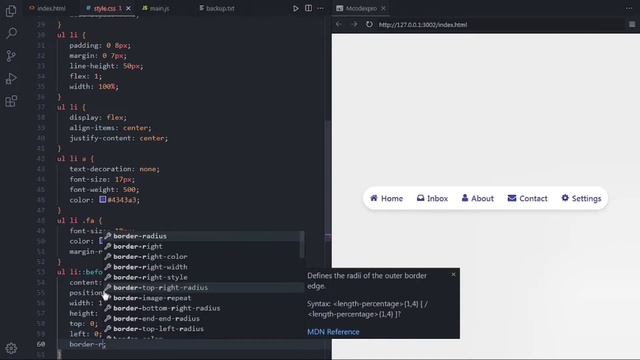Open editor more actions ellipsis
Viewport: 640px width, 360px height.
point(320,8)
